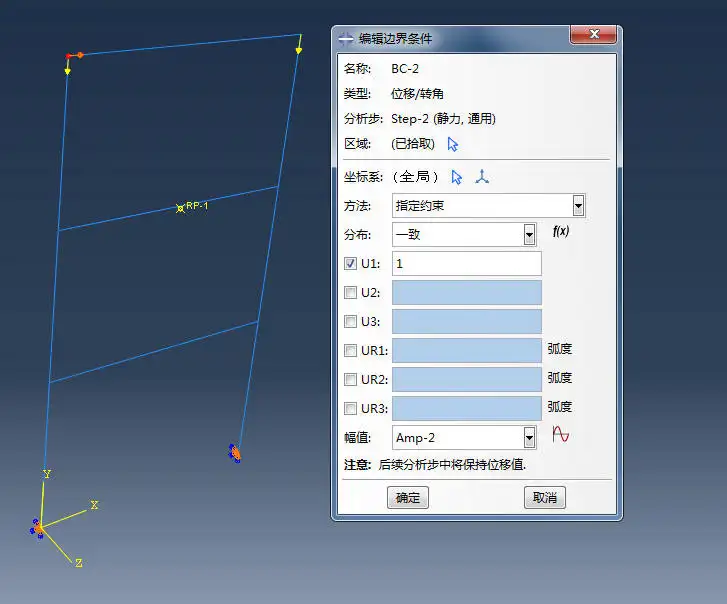Click the 位移/转角 type text
Screen dimensions: 727x604
tap(417, 94)
